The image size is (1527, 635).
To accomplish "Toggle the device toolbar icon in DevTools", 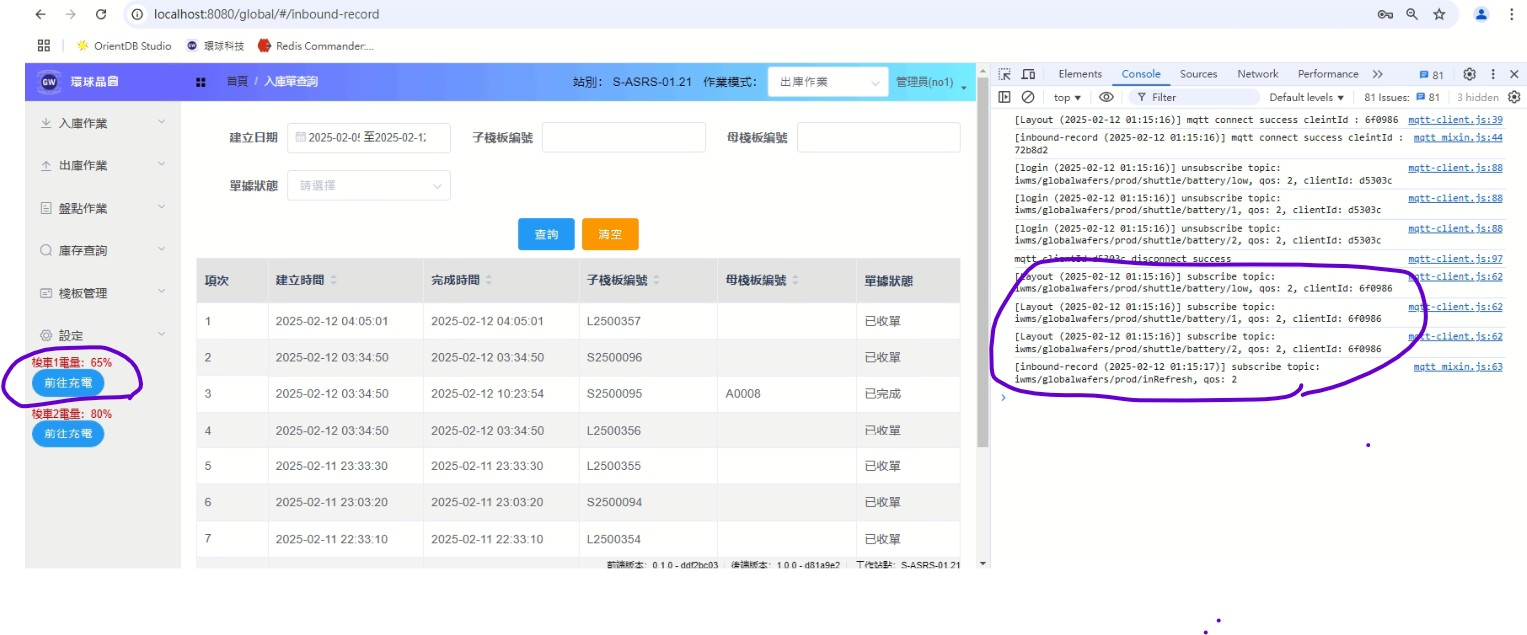I will (x=1027, y=74).
